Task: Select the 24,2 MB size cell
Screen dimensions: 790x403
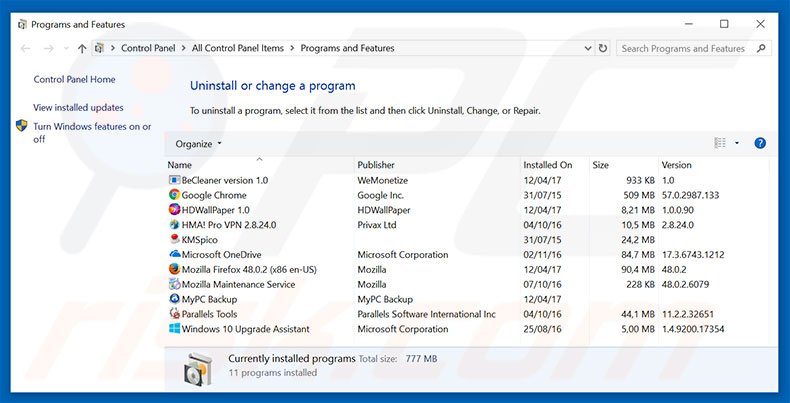Action: click(x=638, y=240)
